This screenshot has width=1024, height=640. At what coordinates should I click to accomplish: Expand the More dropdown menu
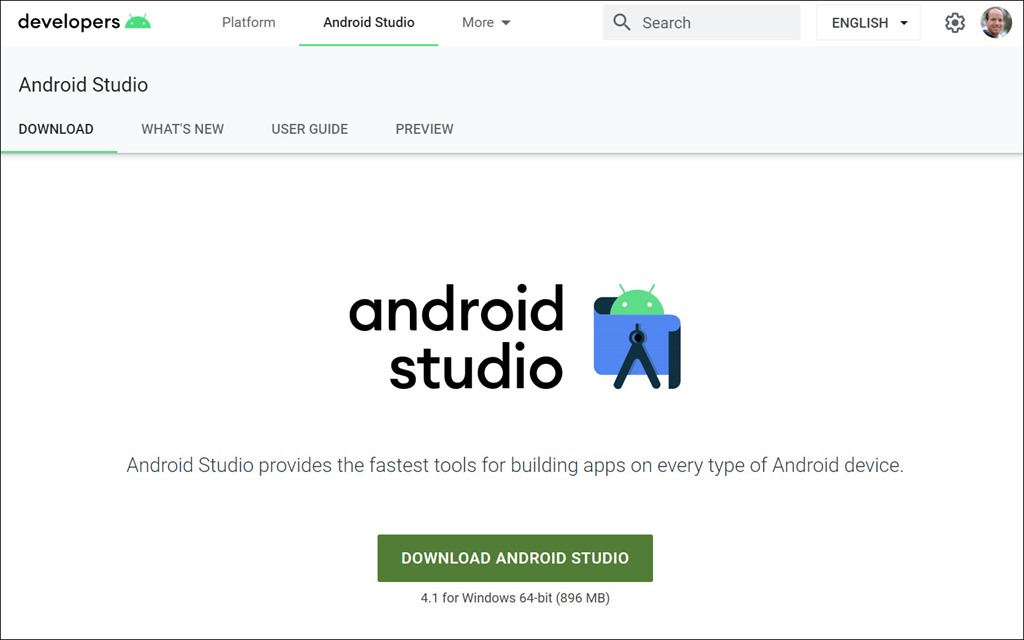pyautogui.click(x=486, y=22)
